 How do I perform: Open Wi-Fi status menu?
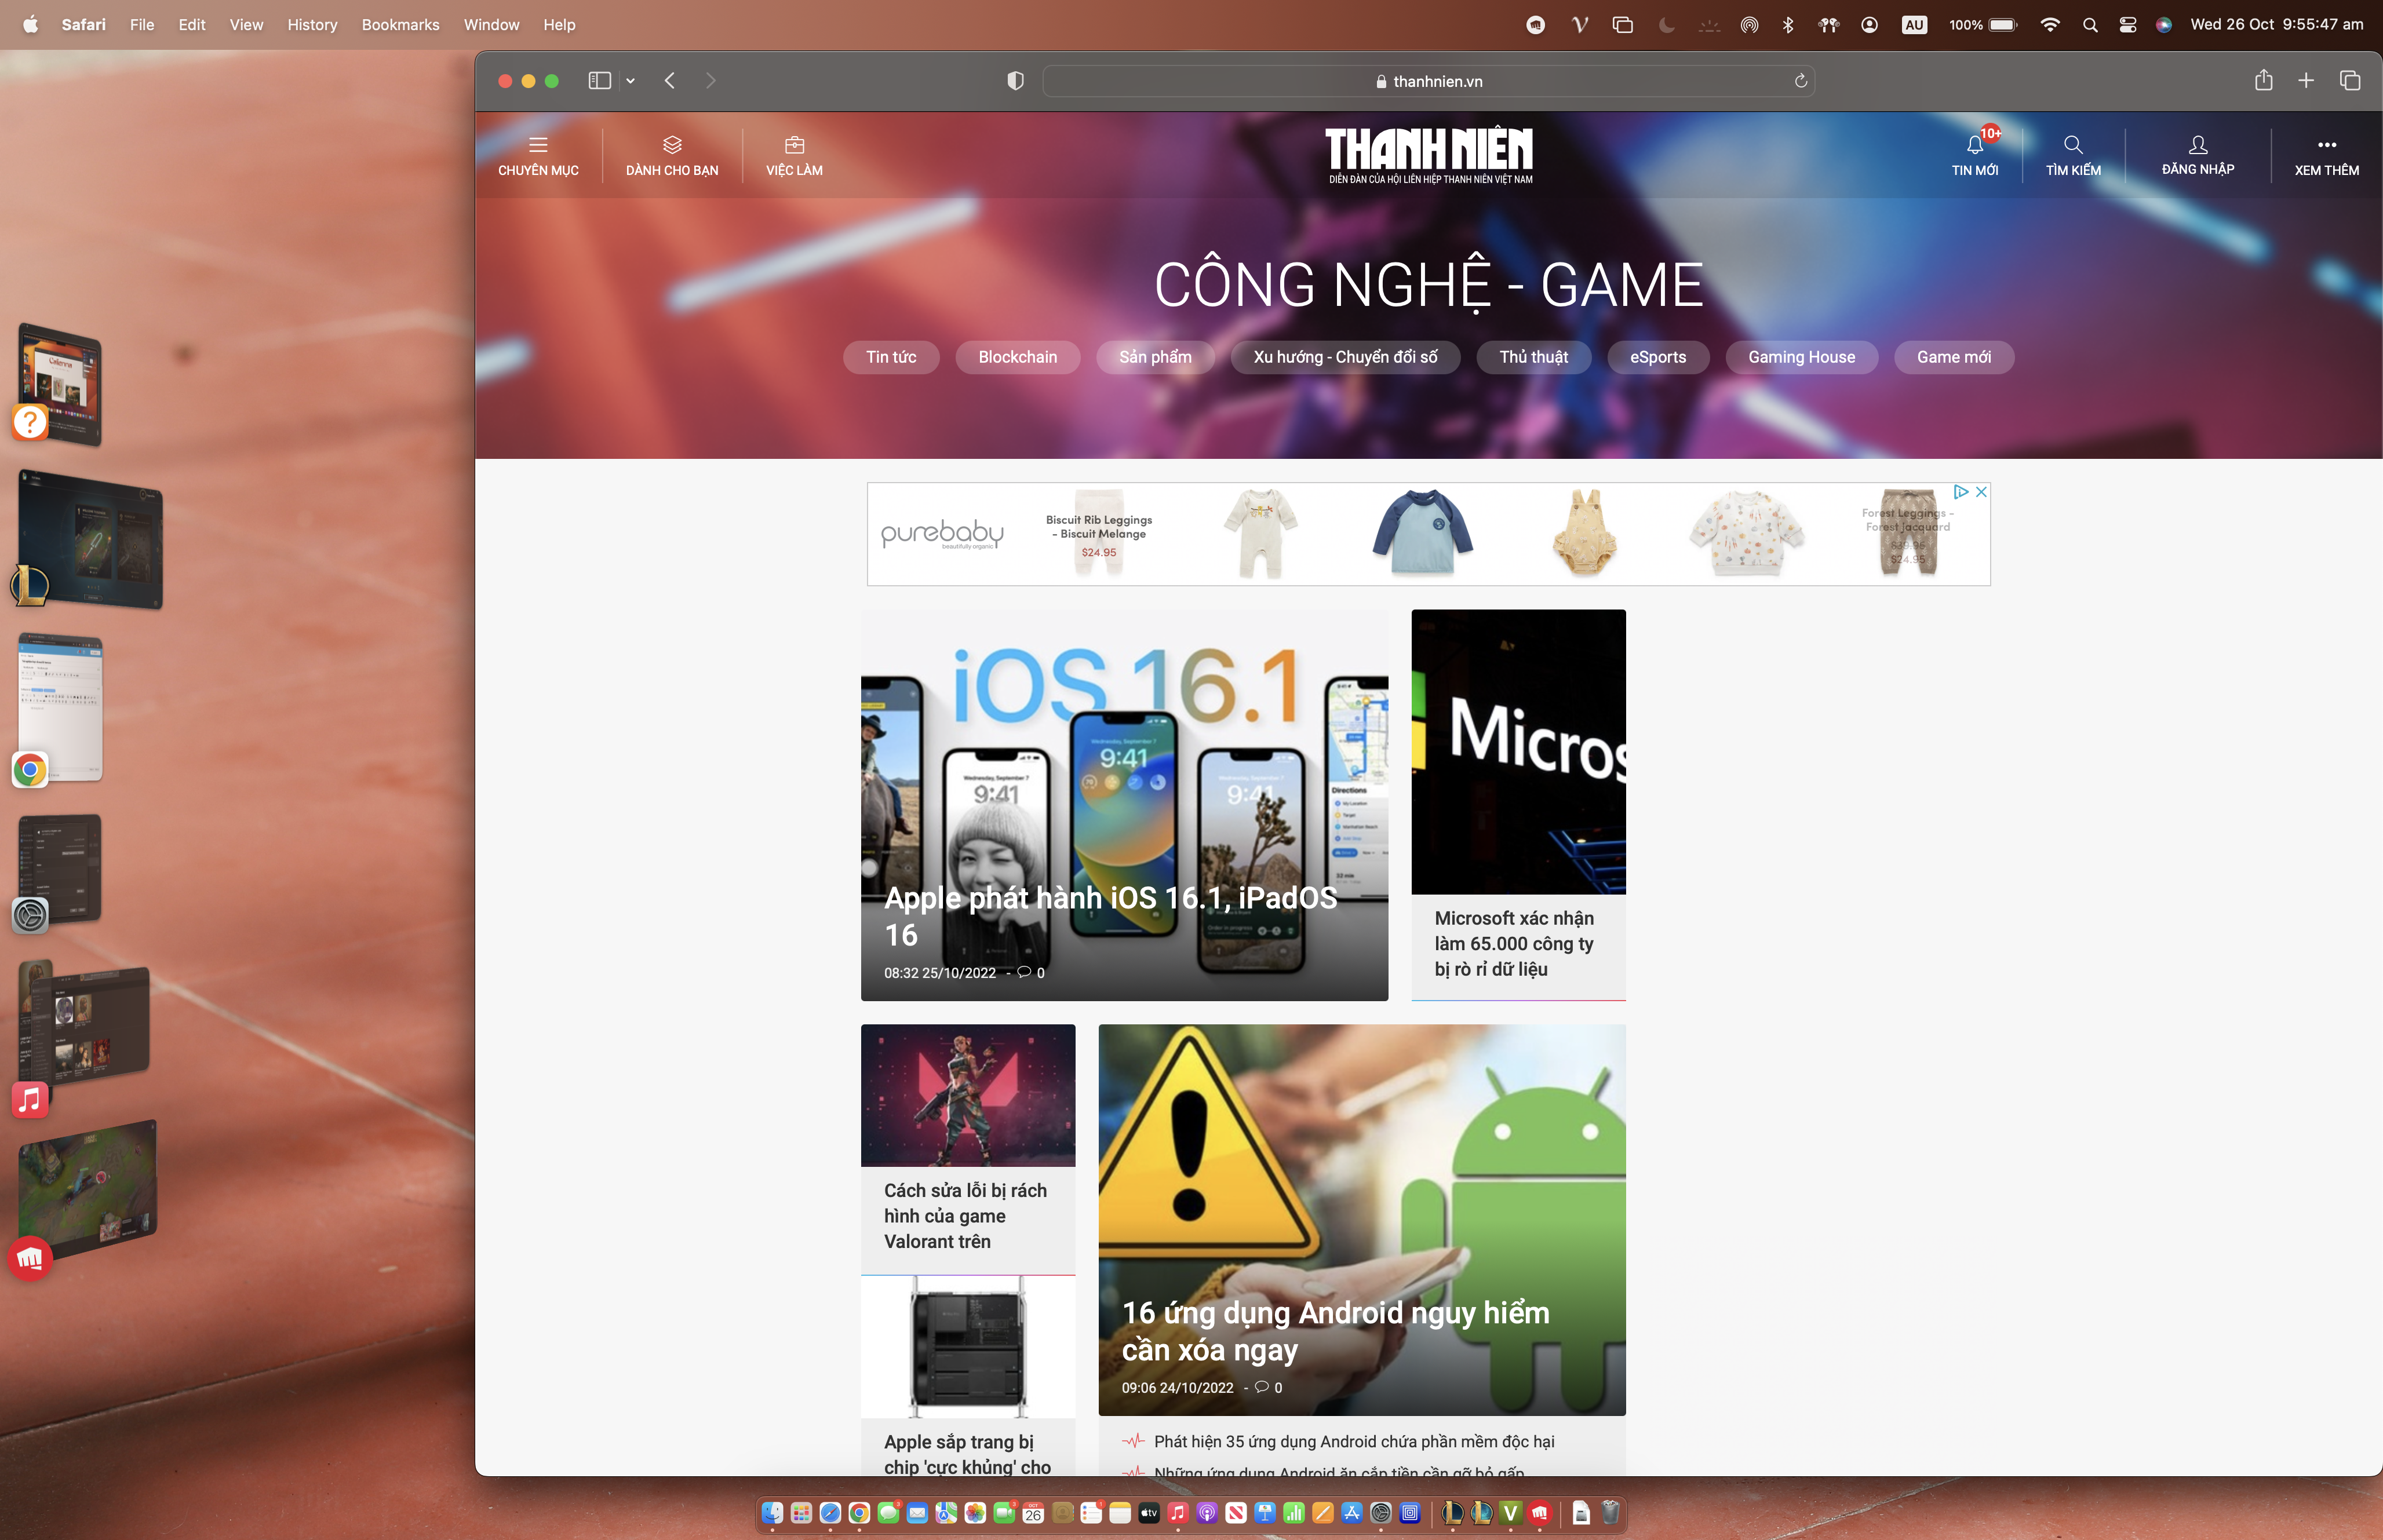click(x=2050, y=24)
